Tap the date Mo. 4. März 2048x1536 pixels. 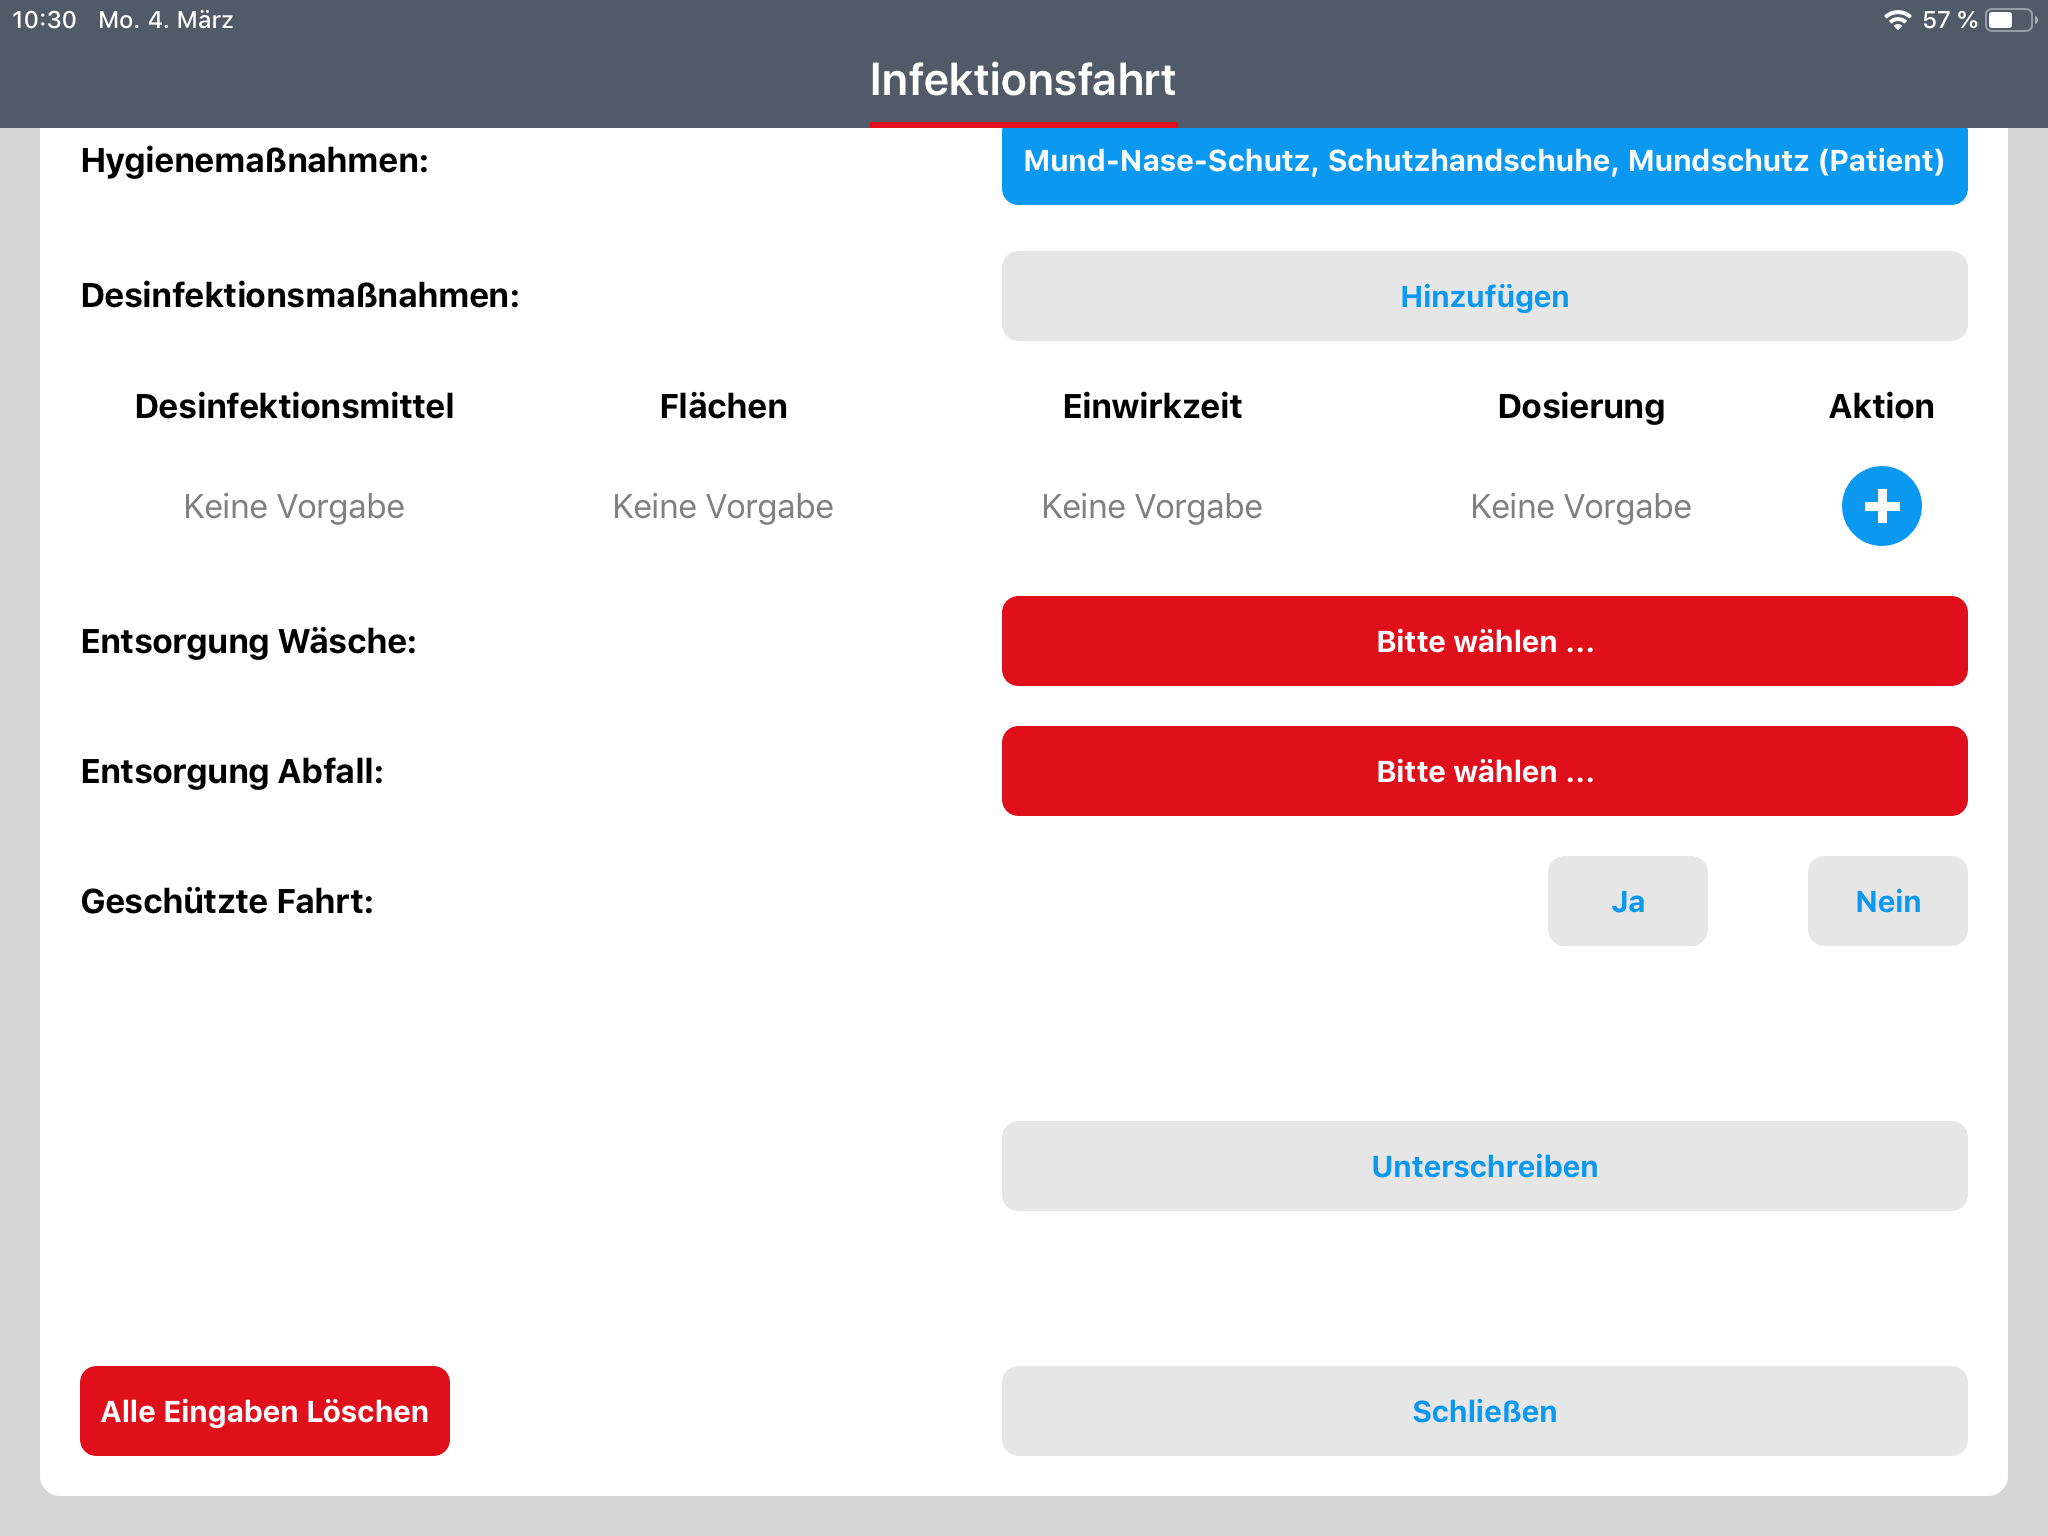[x=166, y=20]
